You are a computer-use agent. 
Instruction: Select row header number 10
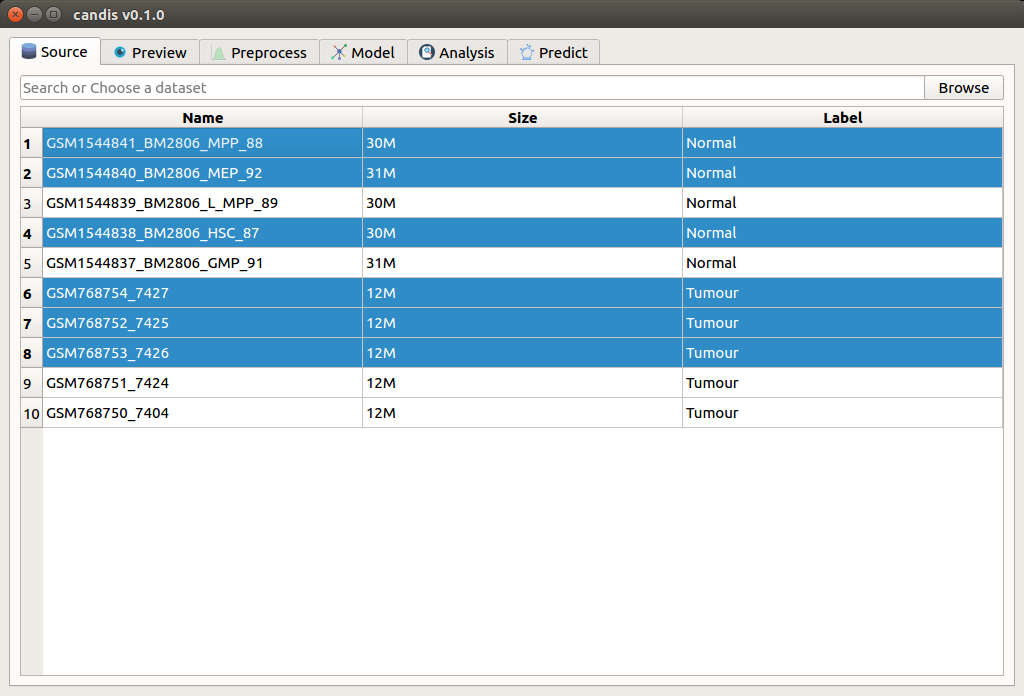point(31,413)
